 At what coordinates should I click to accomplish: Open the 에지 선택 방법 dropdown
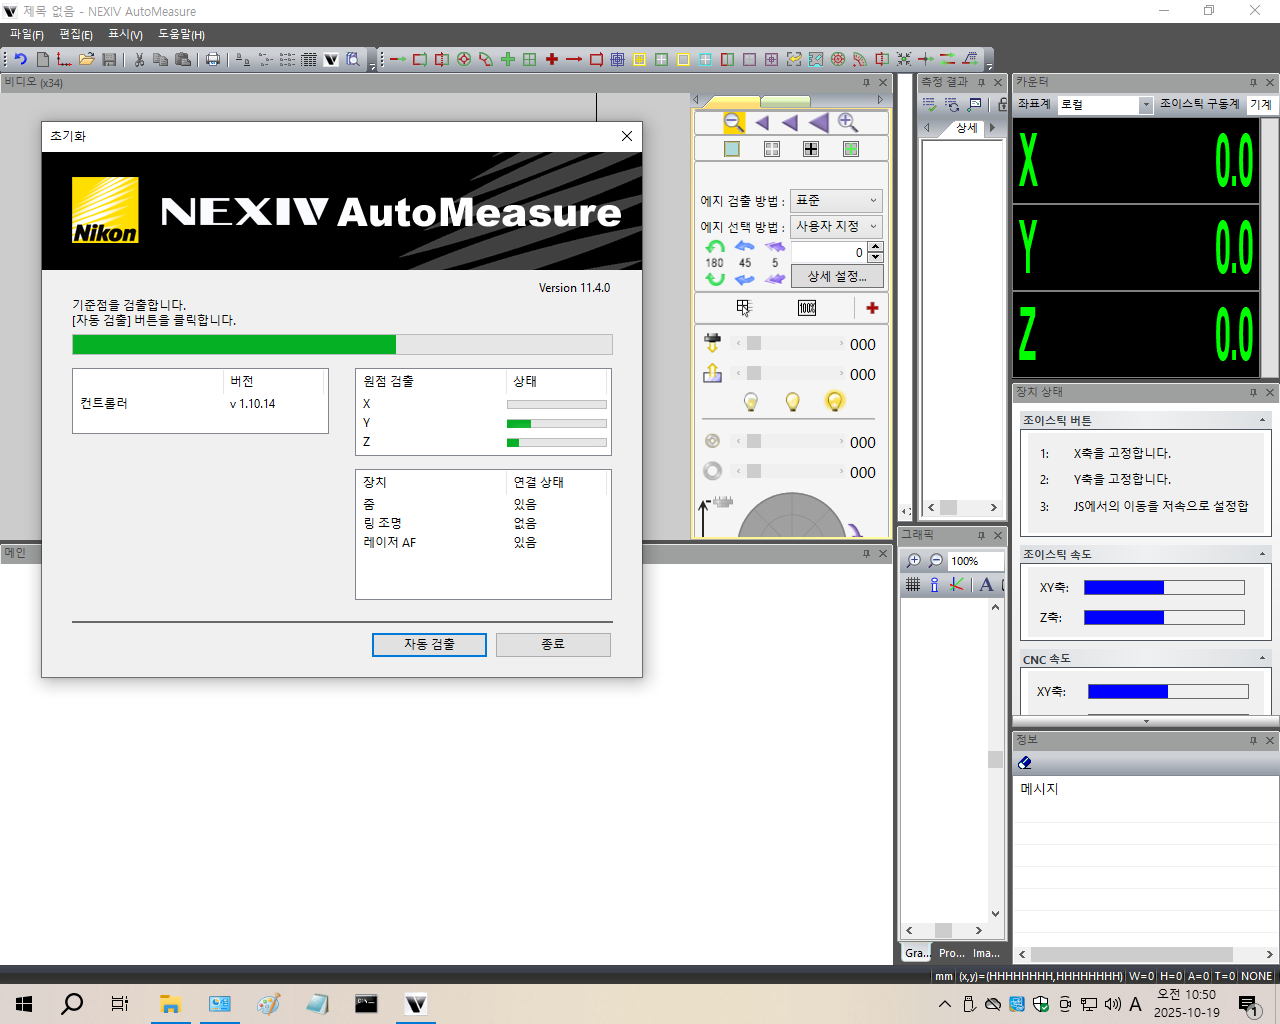click(836, 227)
